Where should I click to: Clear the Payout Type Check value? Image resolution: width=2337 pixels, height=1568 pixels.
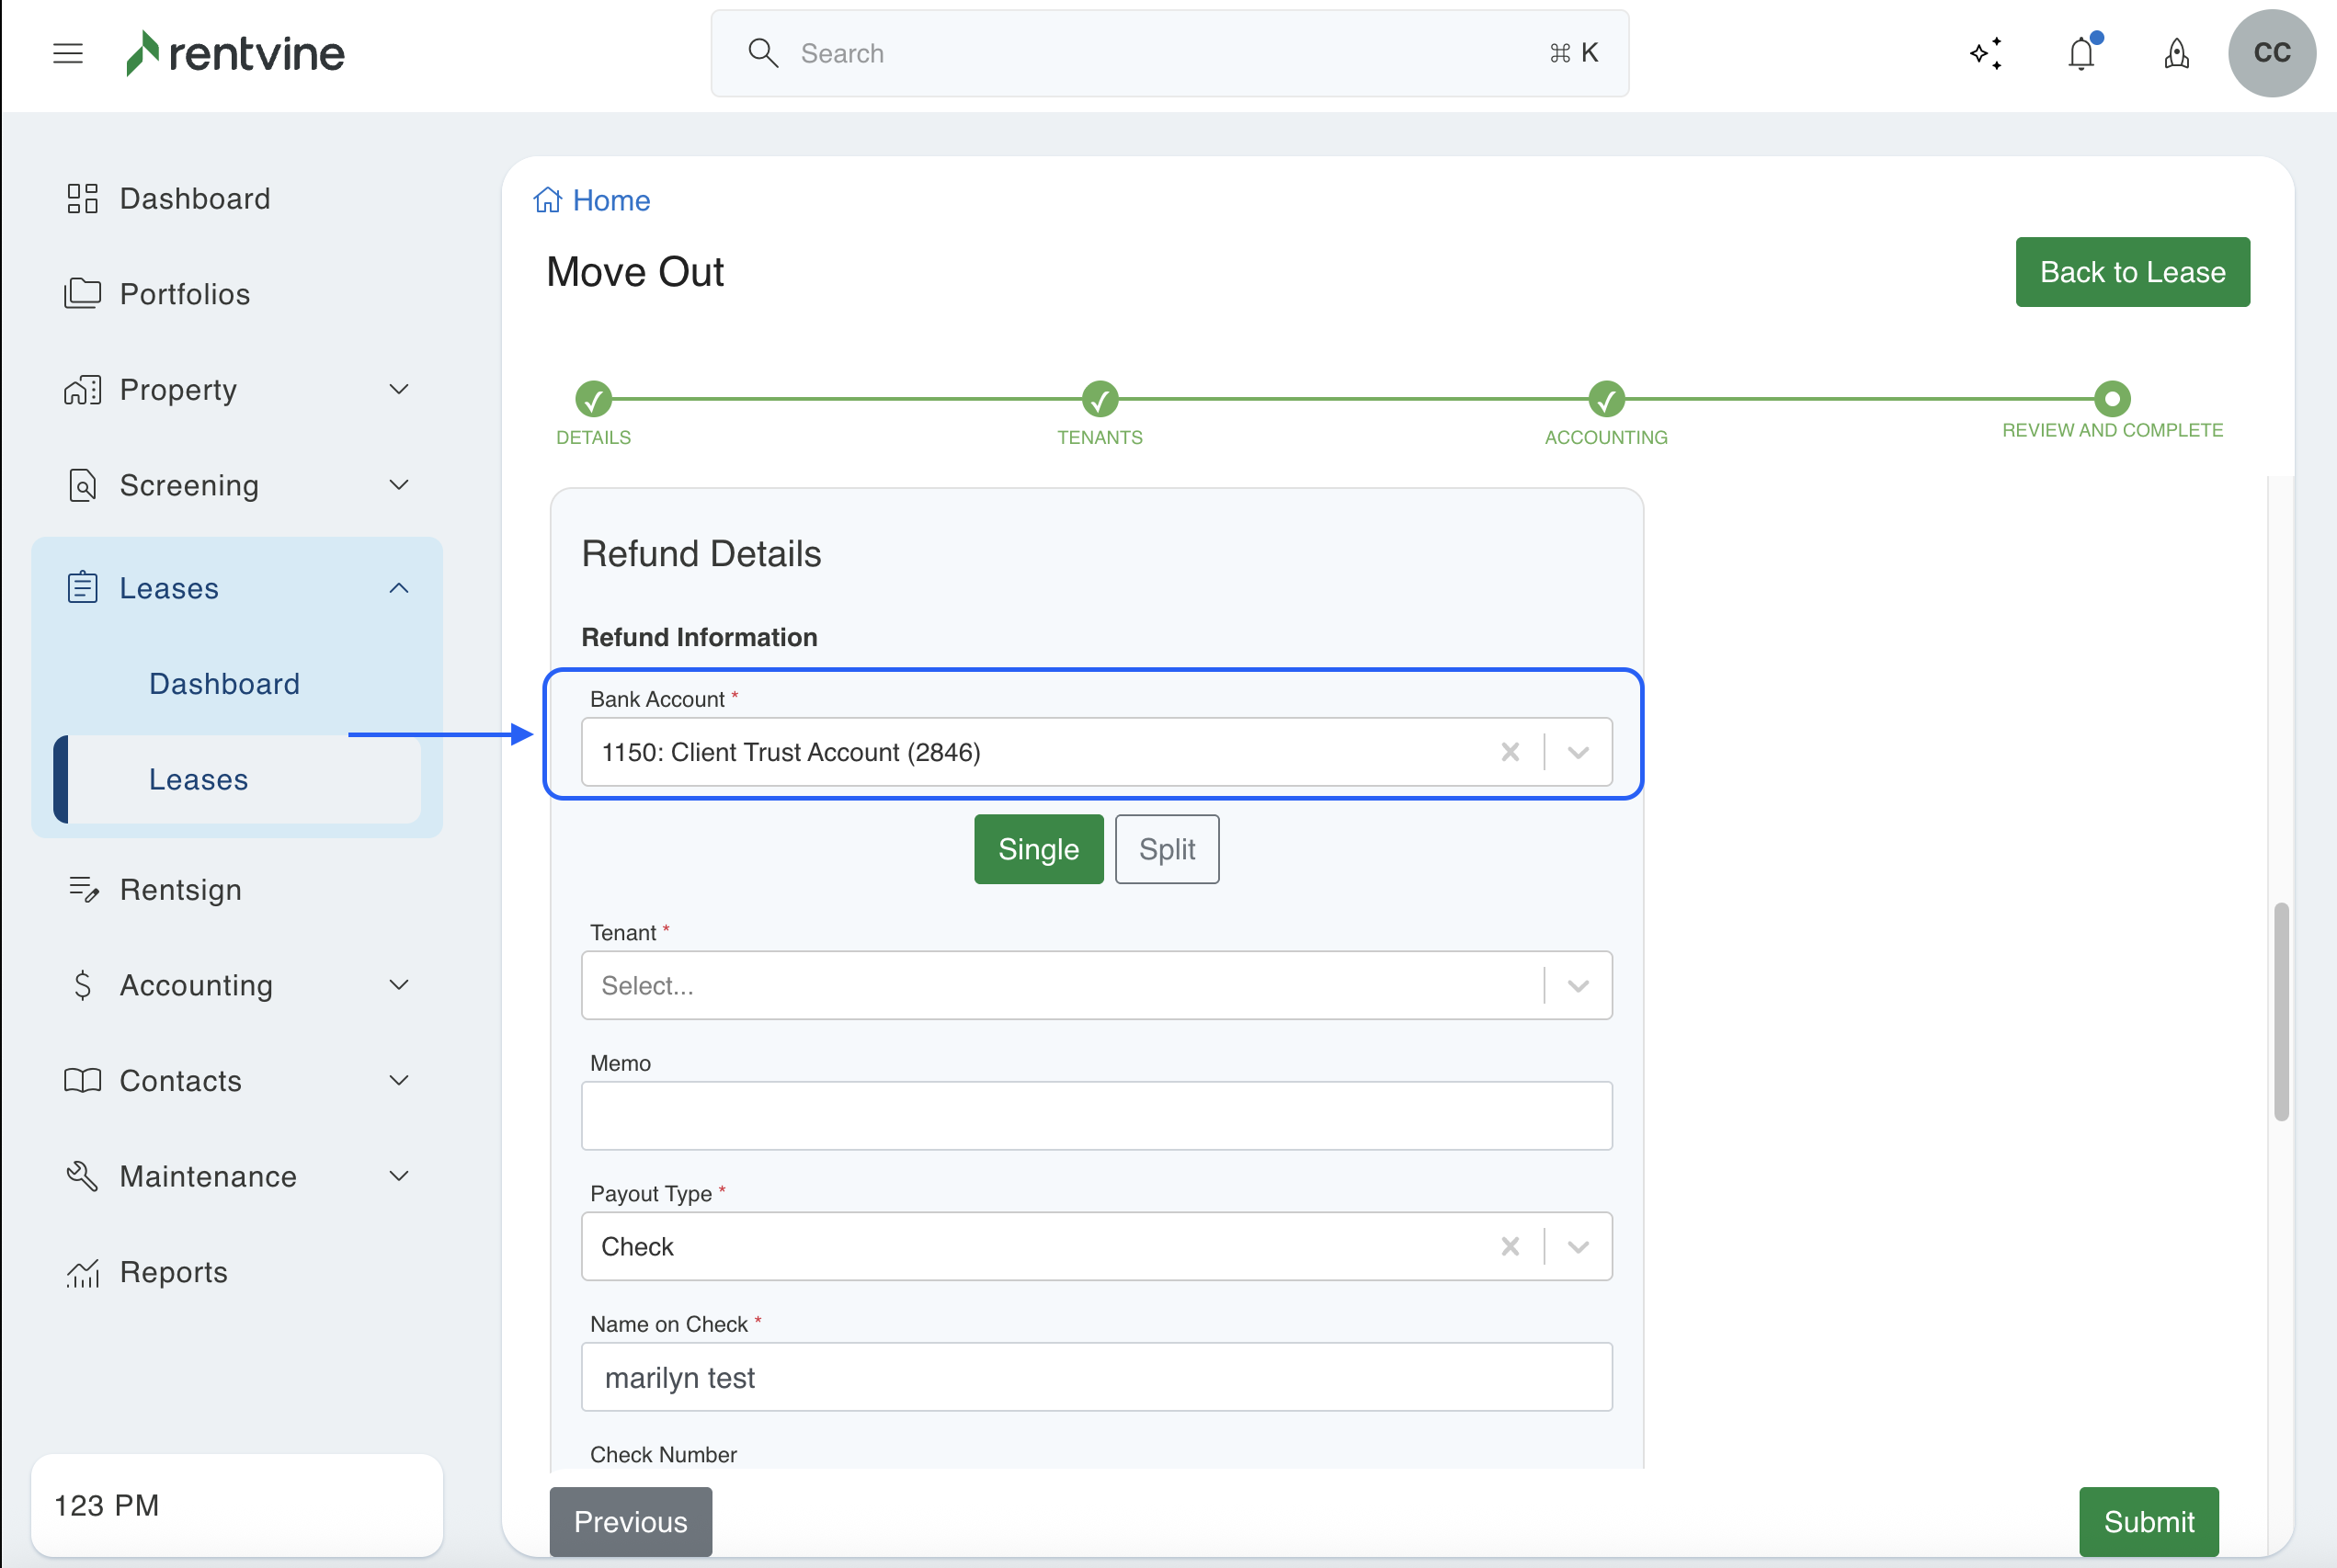(x=1510, y=1246)
